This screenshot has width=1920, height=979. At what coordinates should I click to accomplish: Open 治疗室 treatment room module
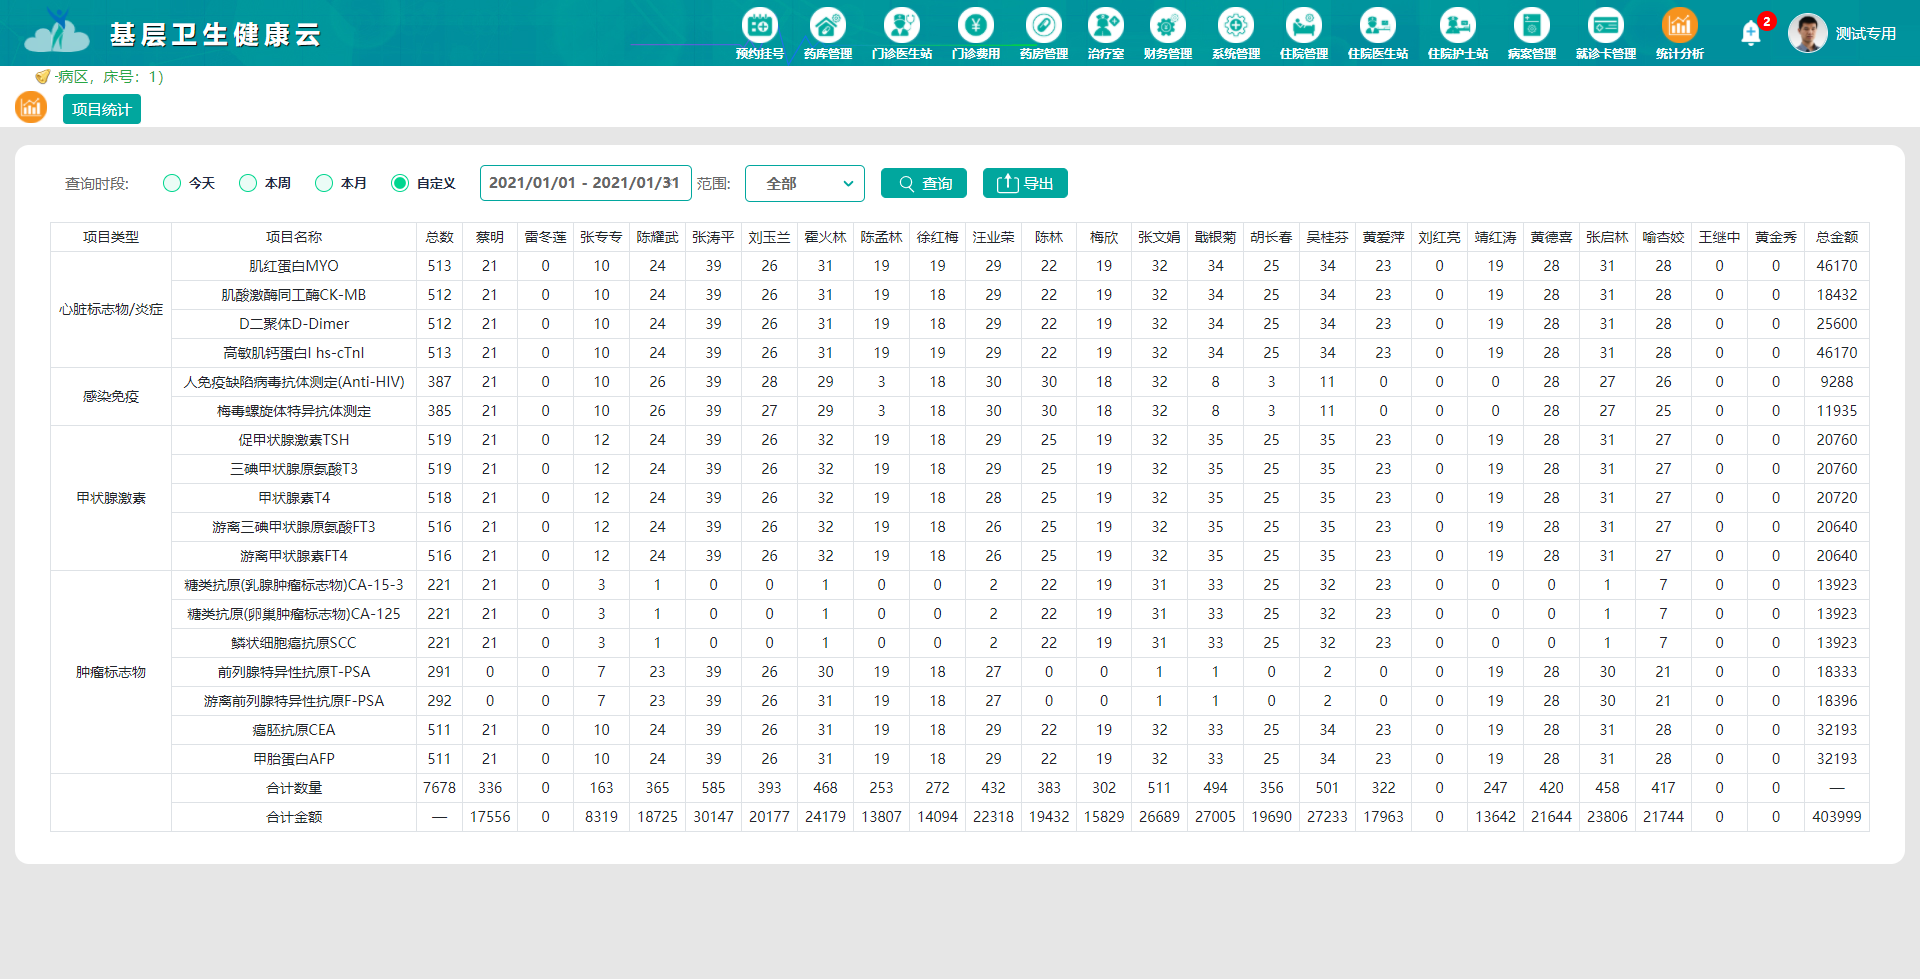pyautogui.click(x=1106, y=34)
